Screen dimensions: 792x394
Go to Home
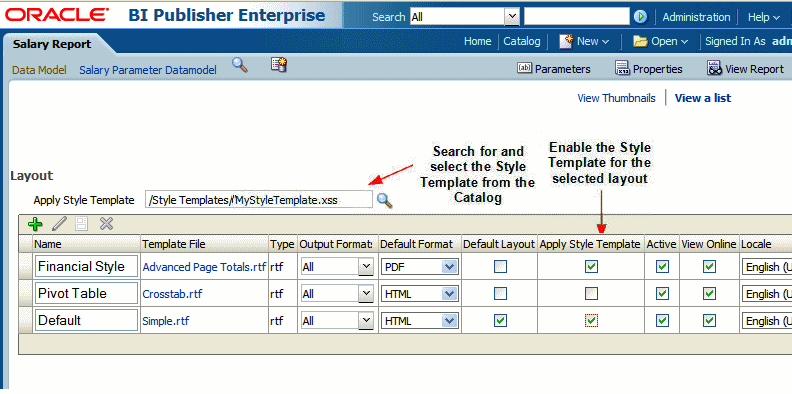pyautogui.click(x=477, y=41)
